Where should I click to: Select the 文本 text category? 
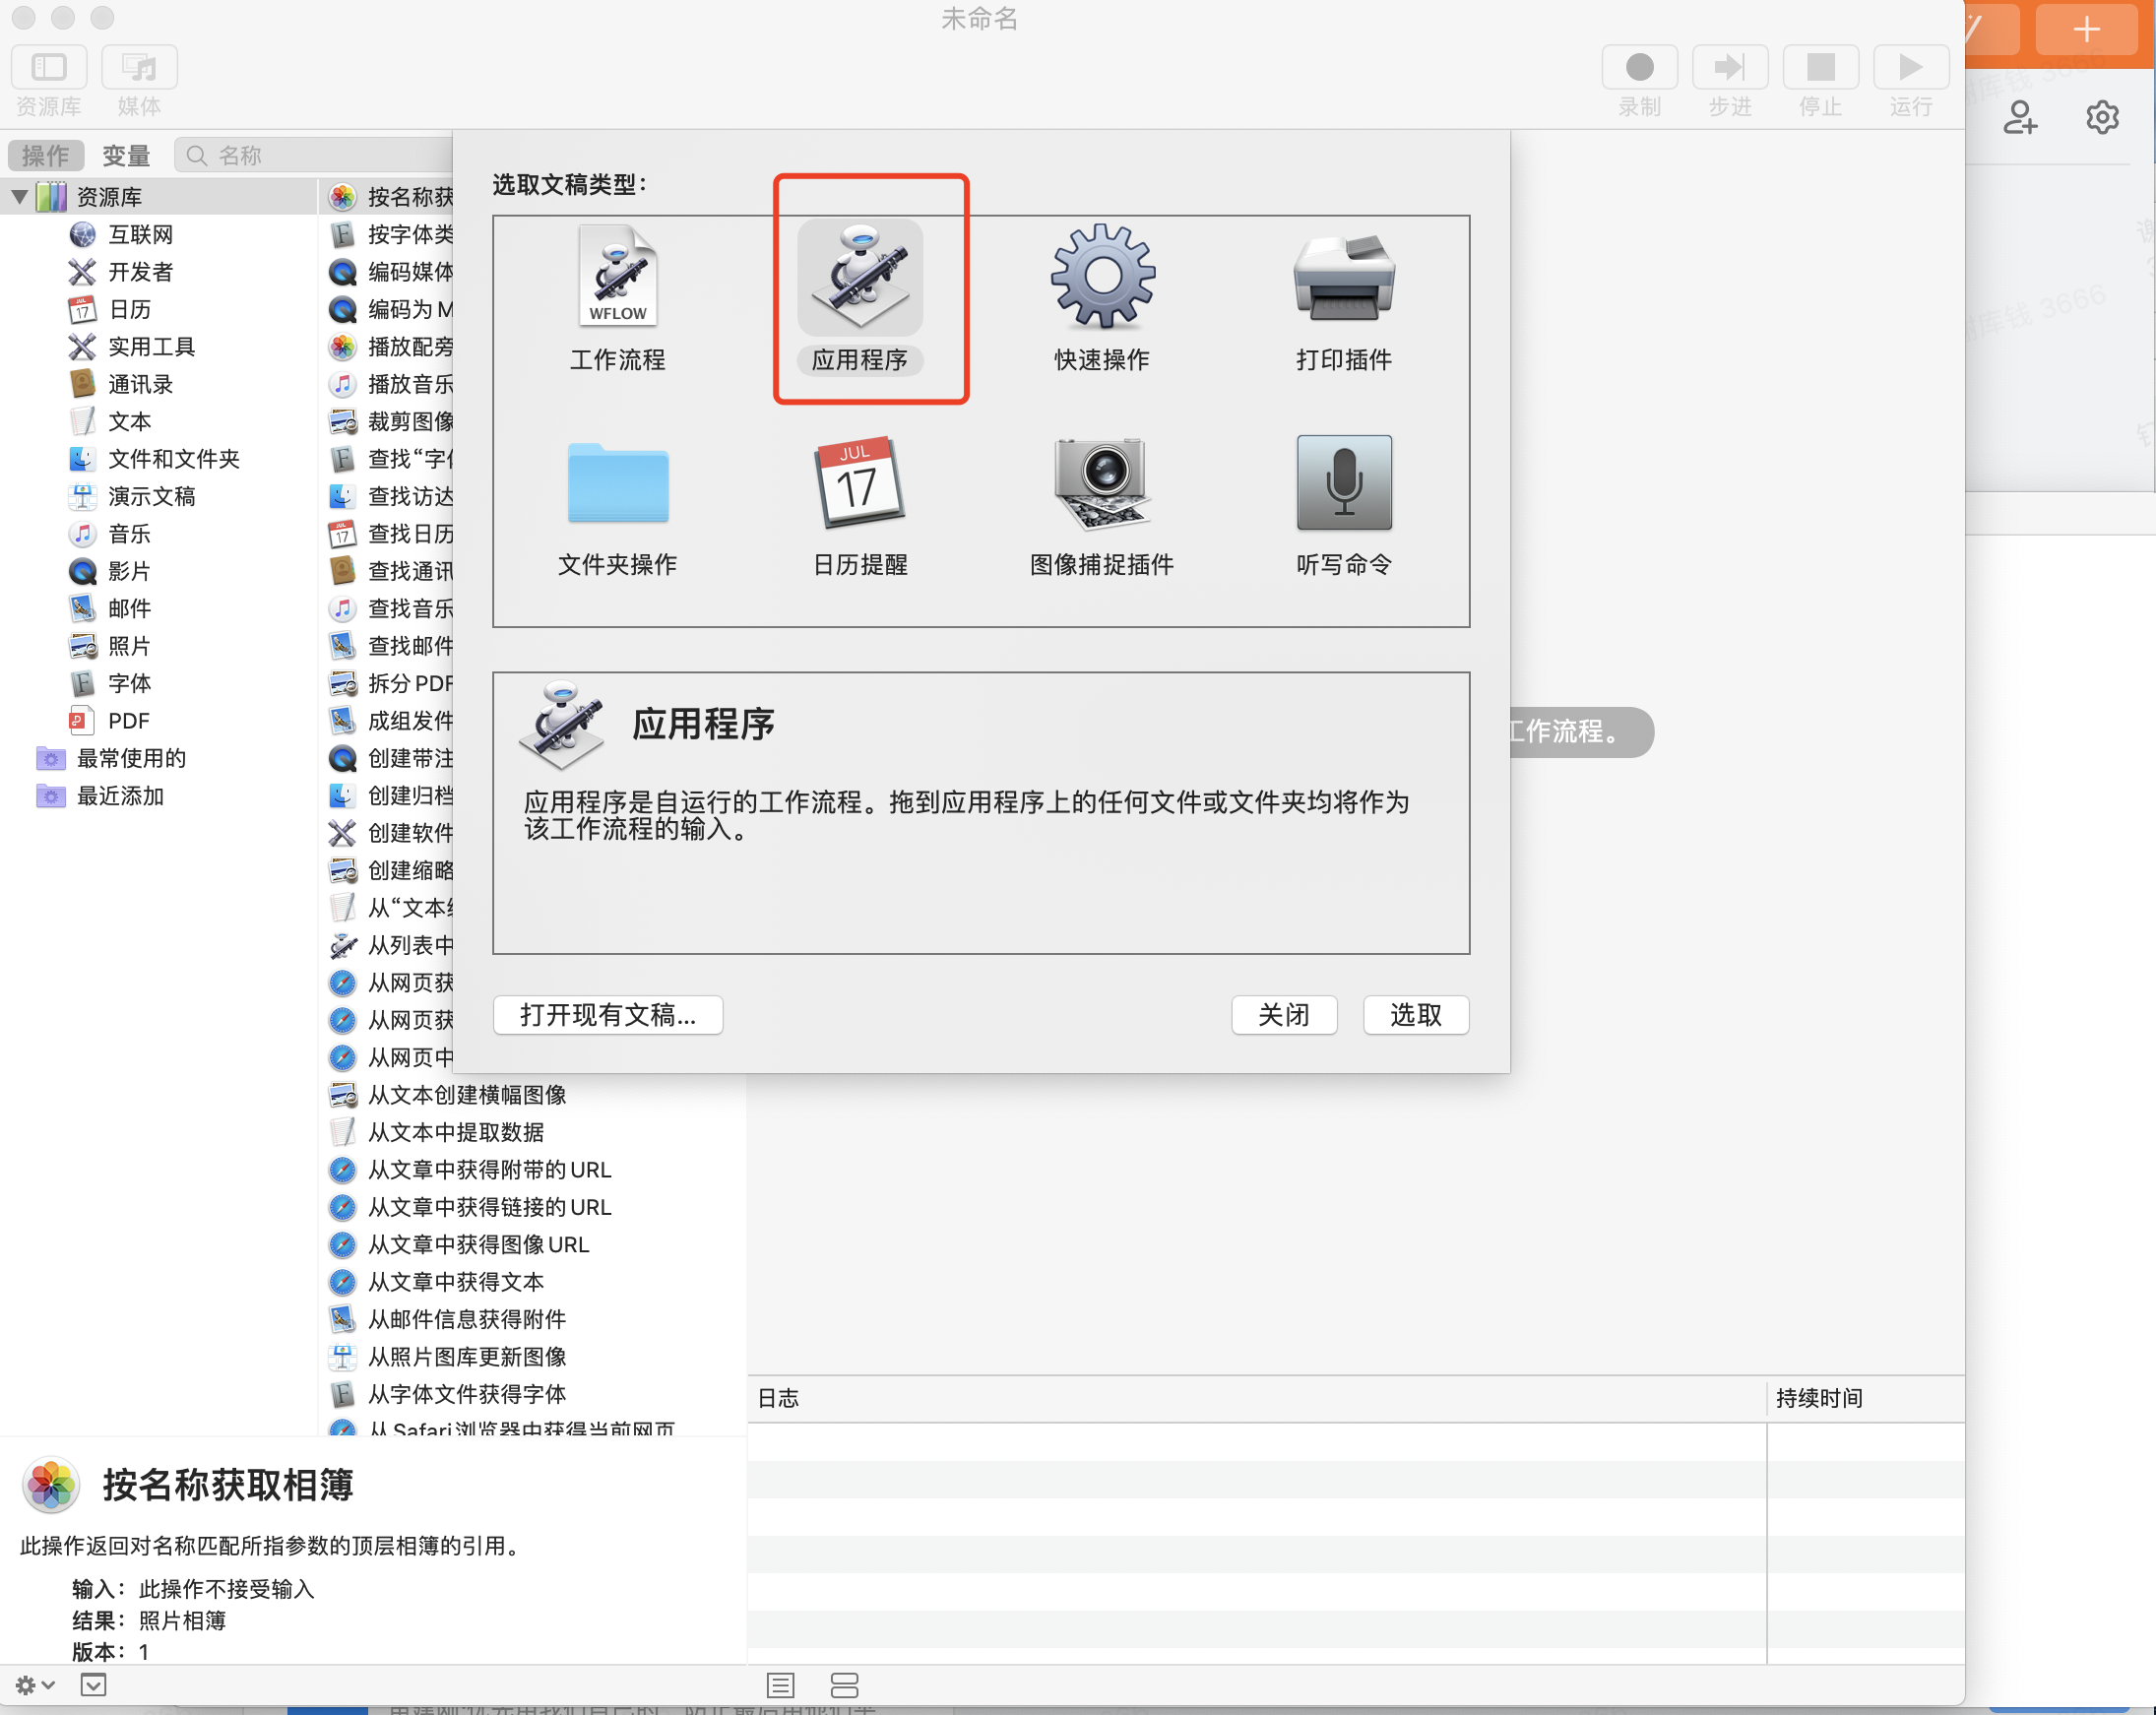pos(159,422)
